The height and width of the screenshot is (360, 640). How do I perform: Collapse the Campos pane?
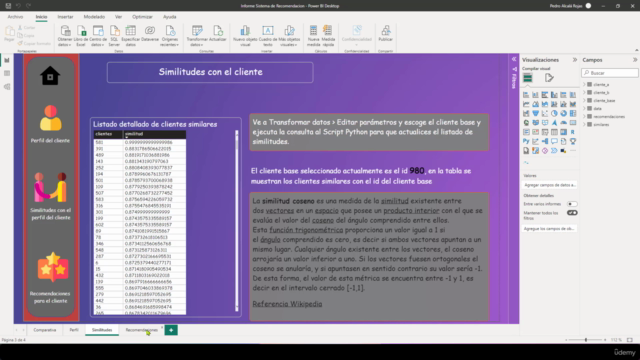[x=635, y=60]
